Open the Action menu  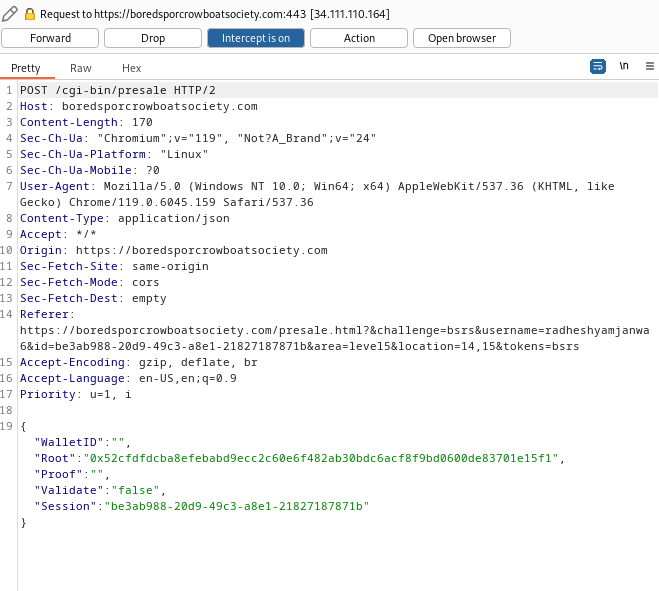tap(359, 38)
